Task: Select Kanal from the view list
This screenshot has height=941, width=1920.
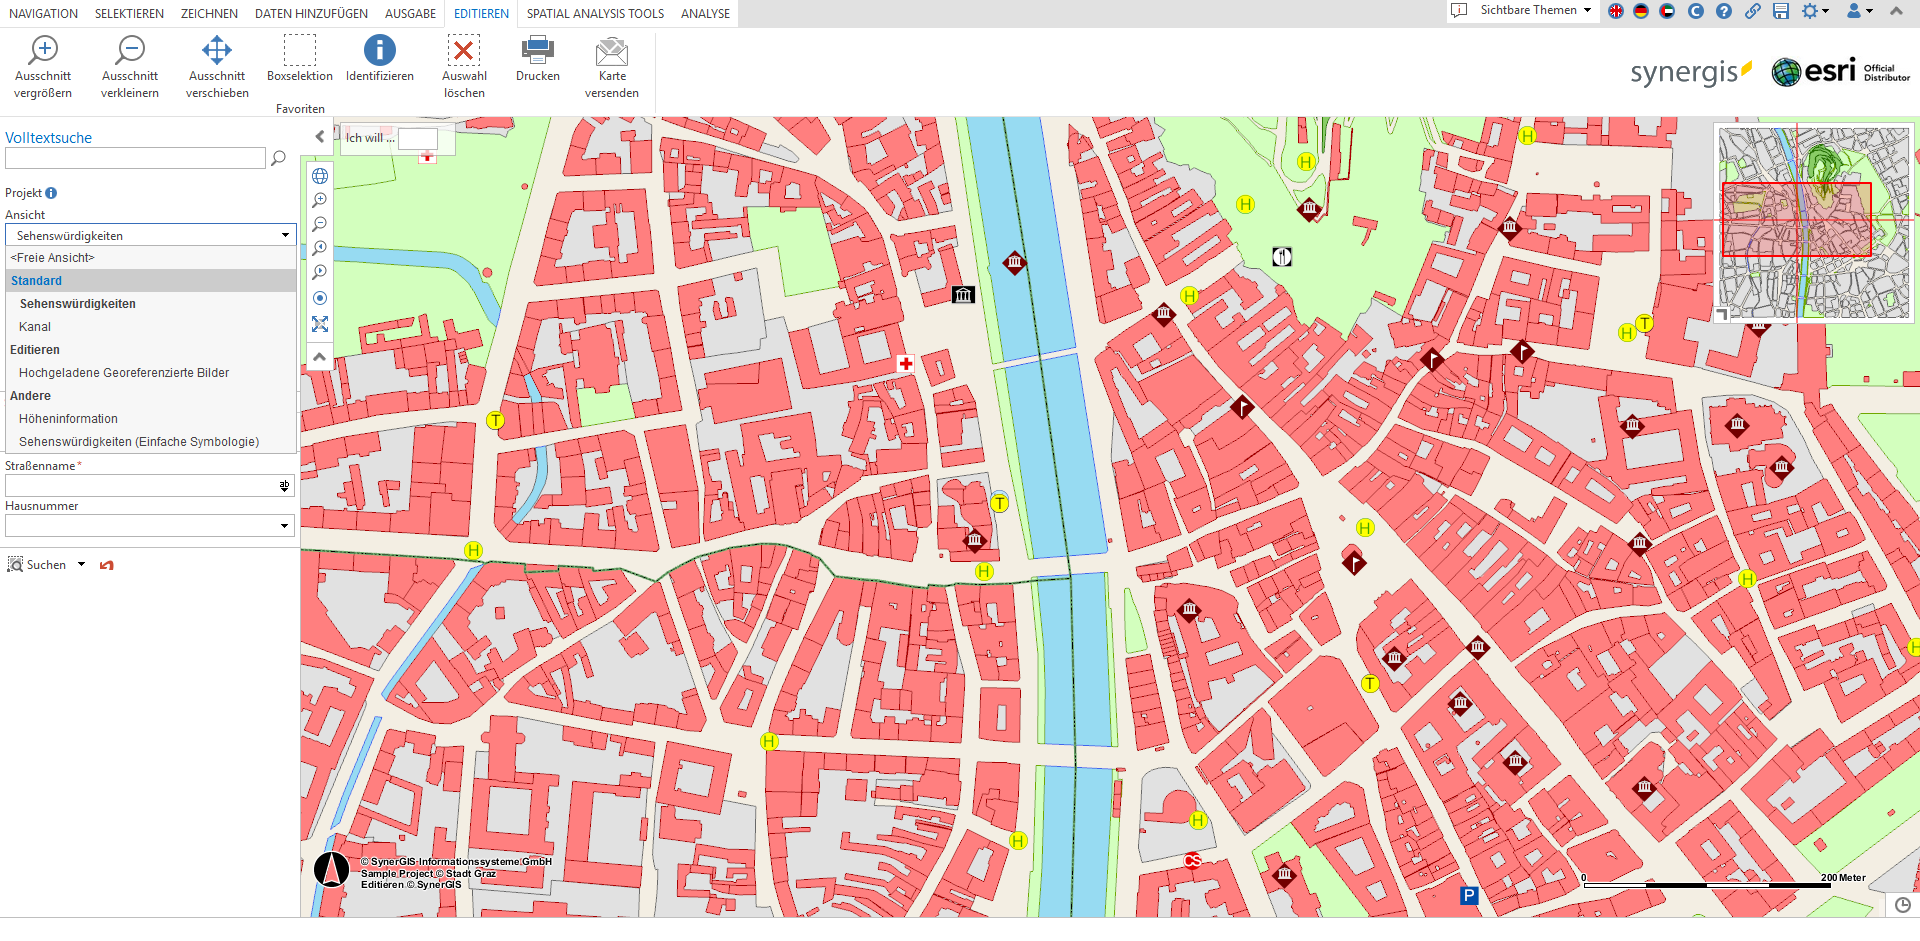Action: tap(35, 327)
